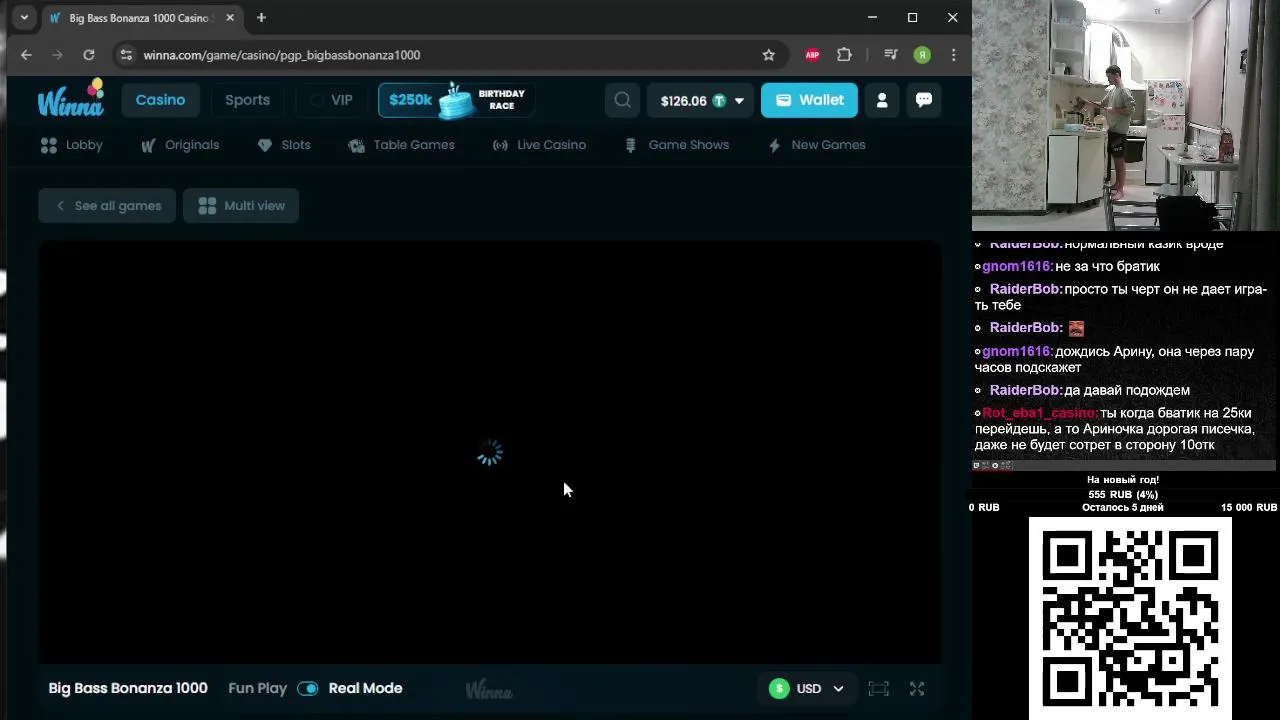Click the browser forward arrow
Viewport: 1280px width, 720px height.
(x=57, y=55)
